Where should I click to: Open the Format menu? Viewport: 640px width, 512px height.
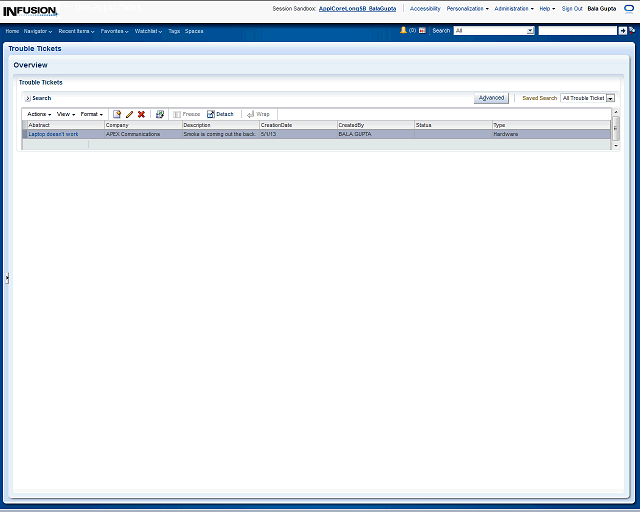point(91,114)
